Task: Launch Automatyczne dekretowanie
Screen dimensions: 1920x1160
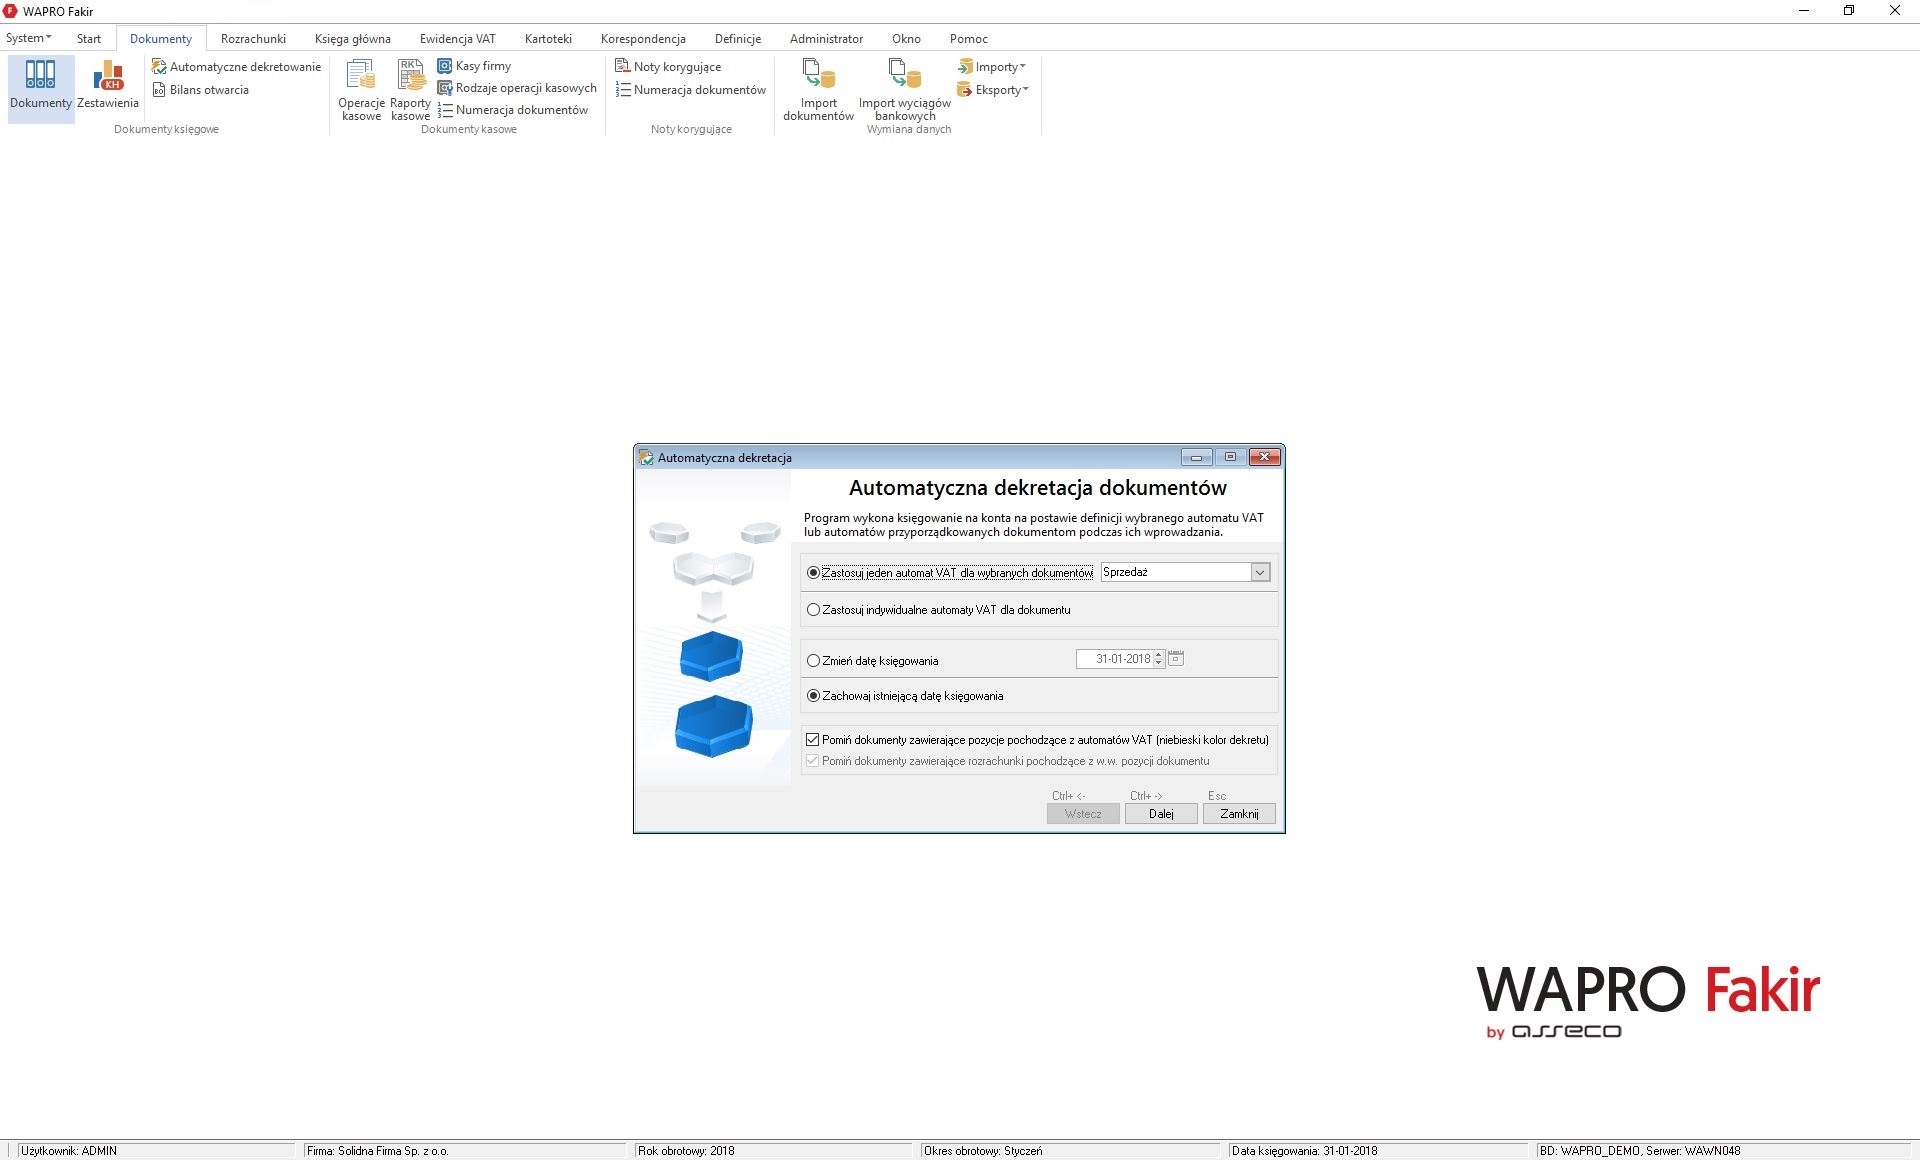Action: pyautogui.click(x=237, y=67)
